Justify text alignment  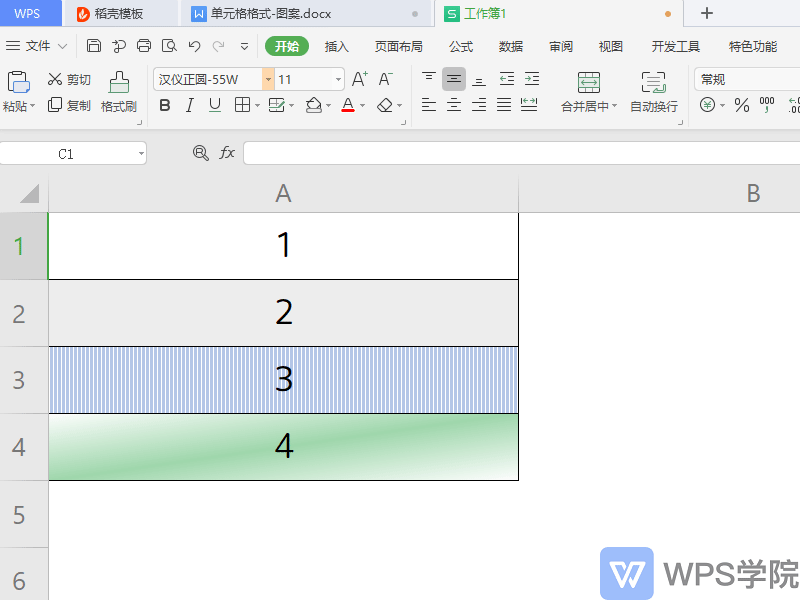pos(504,105)
